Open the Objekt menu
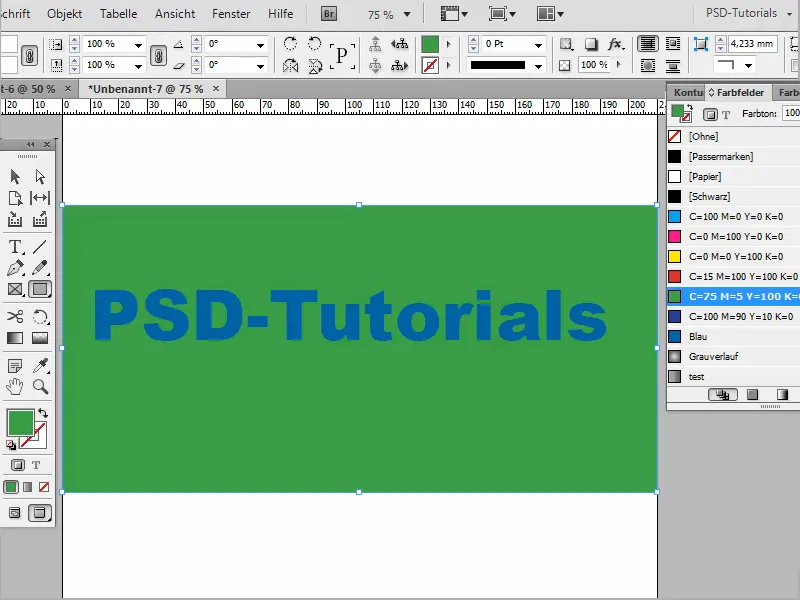The image size is (800, 600). point(64,14)
